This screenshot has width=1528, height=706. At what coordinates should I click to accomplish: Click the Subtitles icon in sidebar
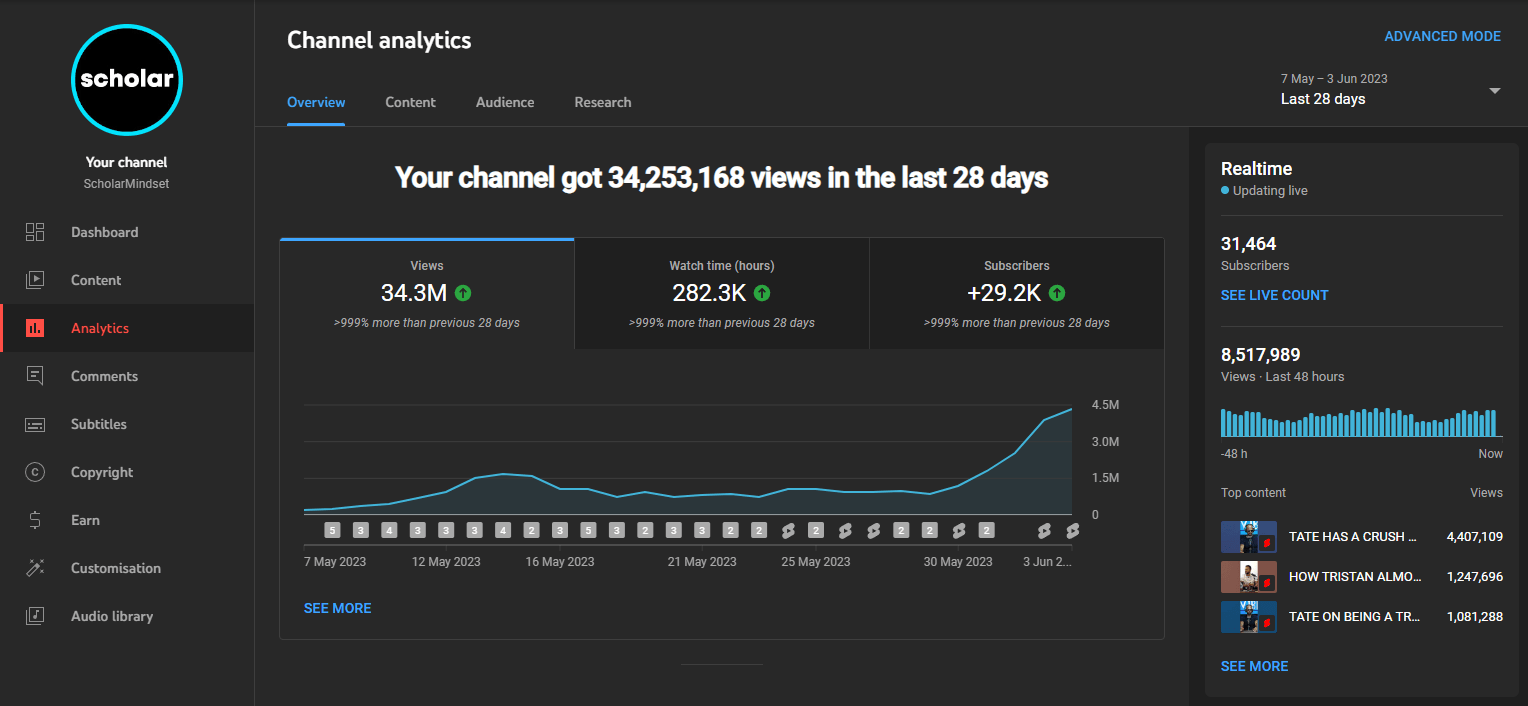pyautogui.click(x=35, y=424)
